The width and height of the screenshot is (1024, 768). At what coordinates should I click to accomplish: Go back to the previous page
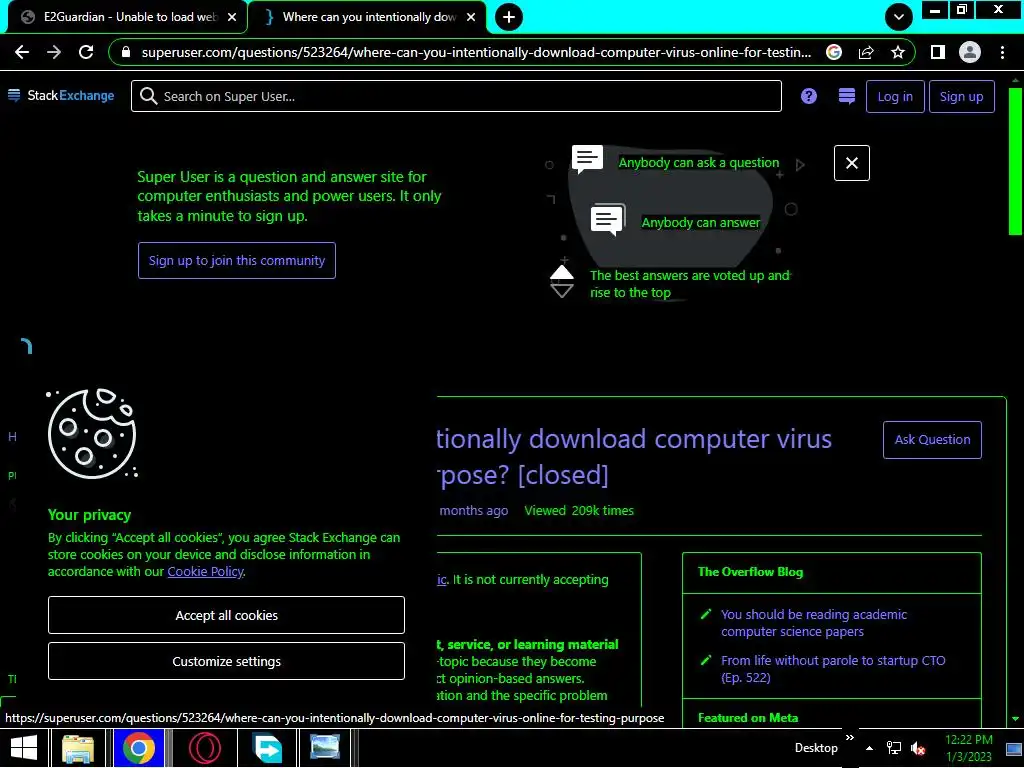(x=22, y=52)
